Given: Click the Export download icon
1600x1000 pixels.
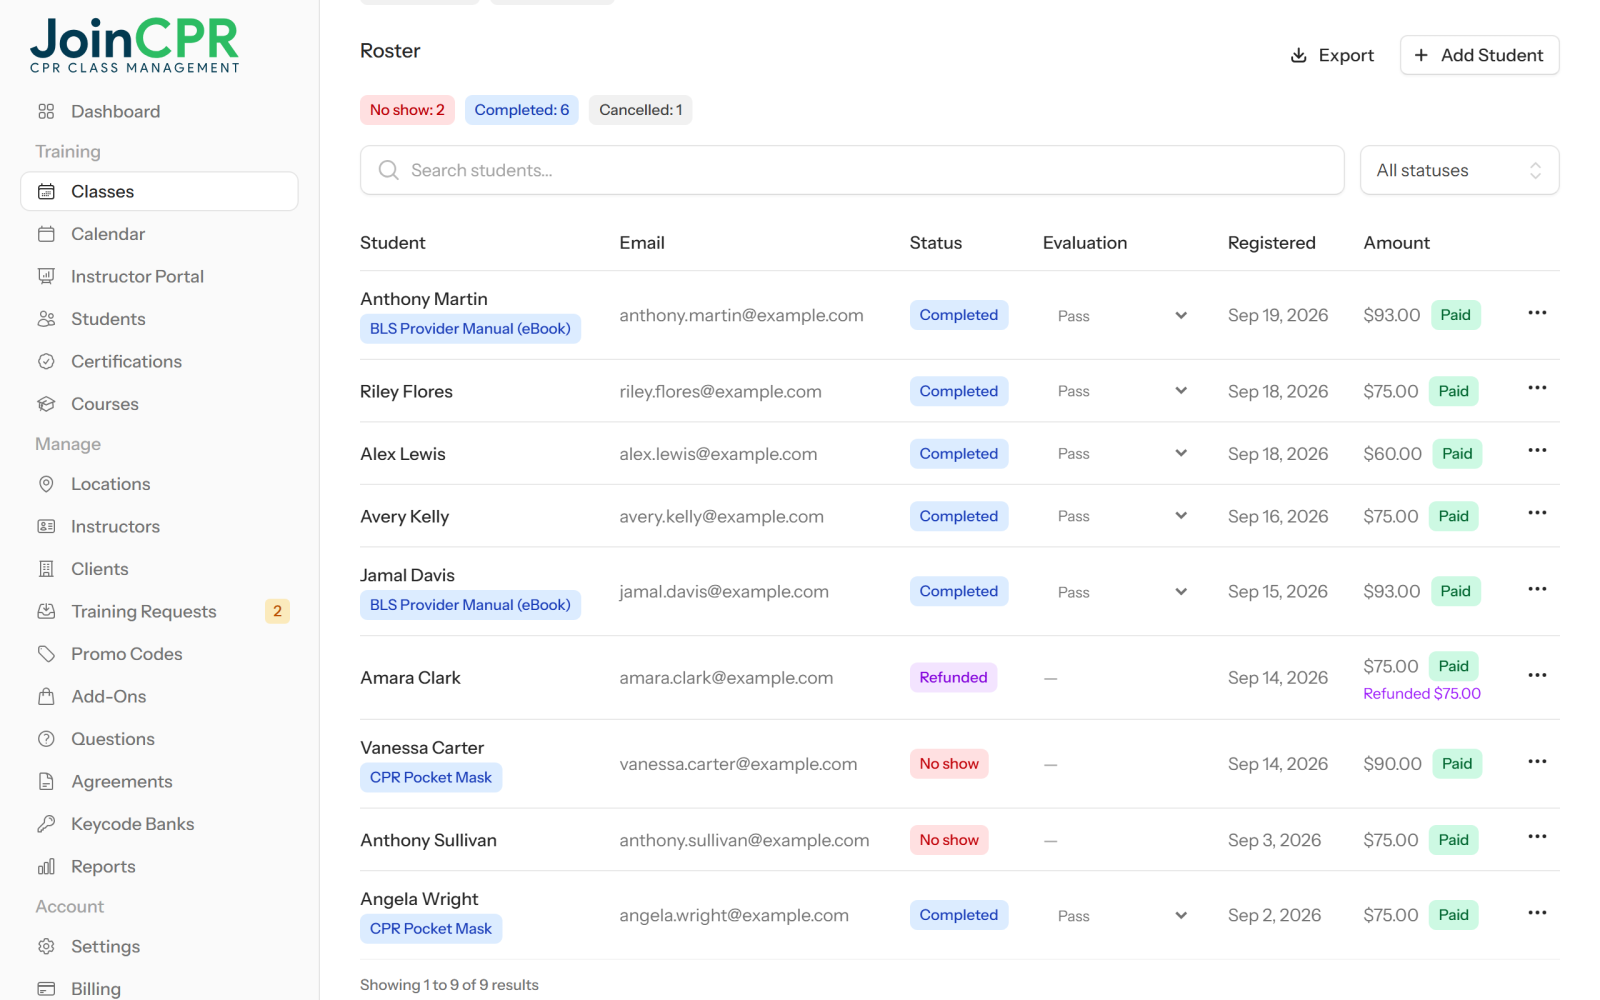Looking at the screenshot, I should (x=1299, y=55).
